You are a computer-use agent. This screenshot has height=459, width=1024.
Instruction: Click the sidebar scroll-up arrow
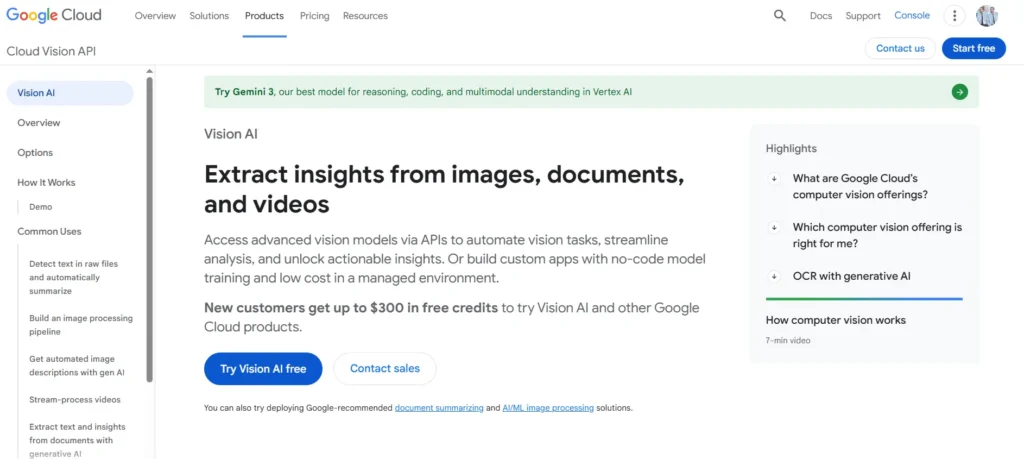pos(149,71)
